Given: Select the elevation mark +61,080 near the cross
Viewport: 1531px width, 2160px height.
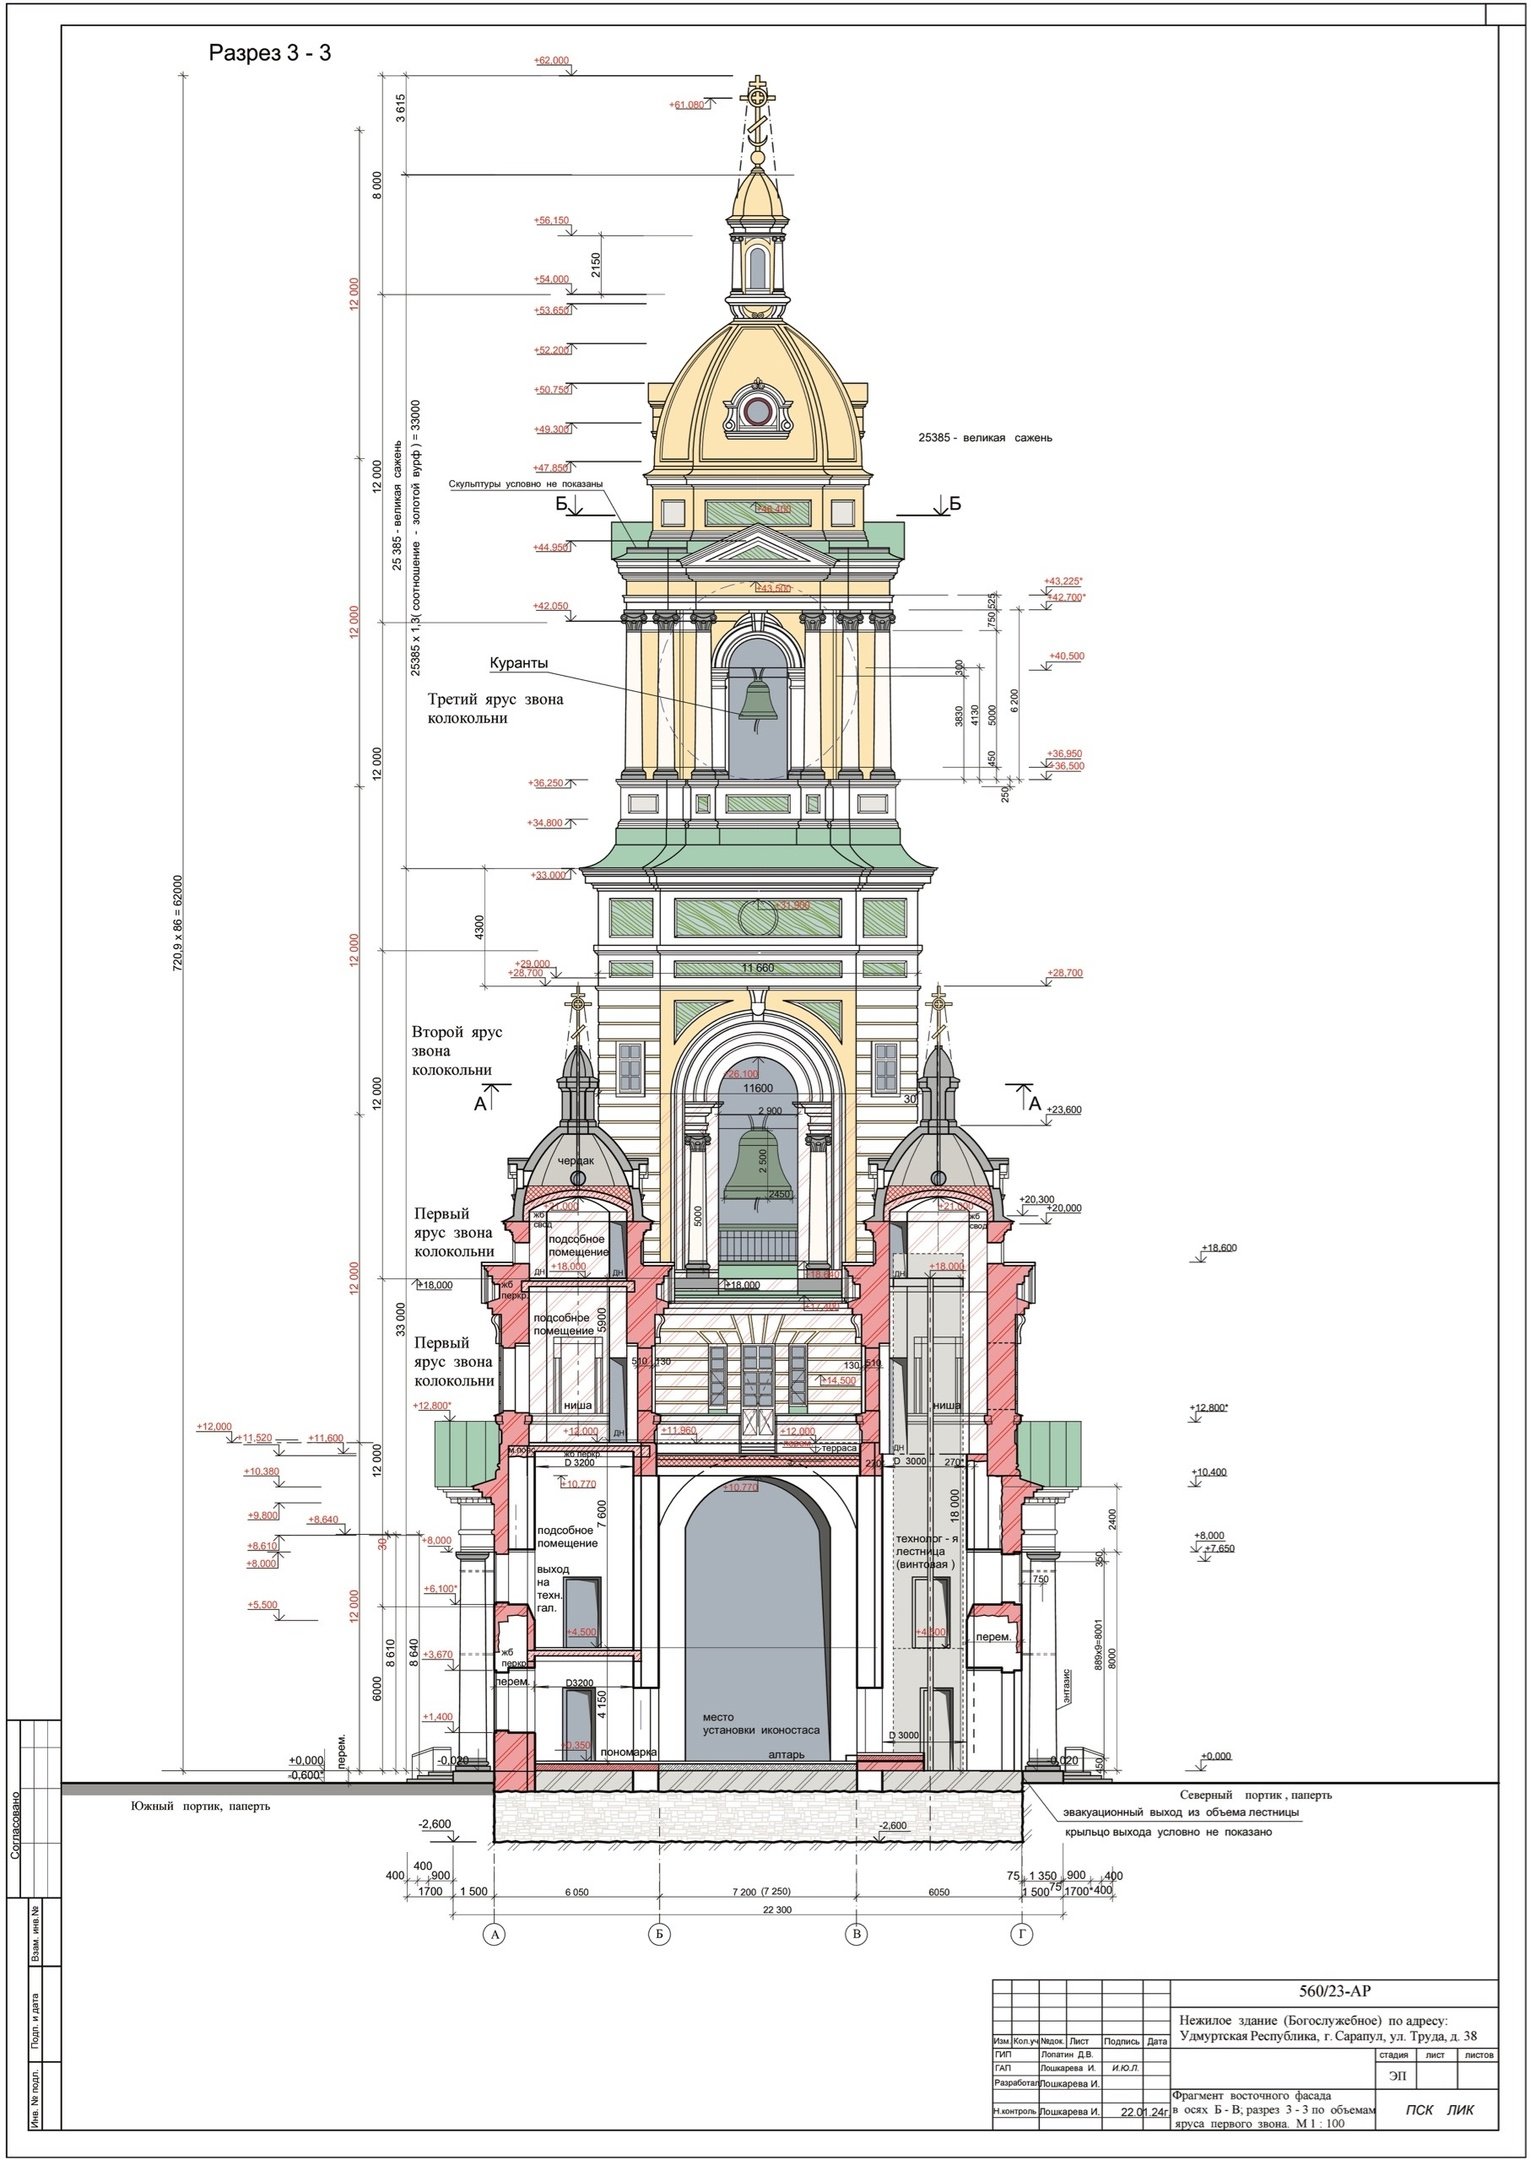Looking at the screenshot, I should click(x=688, y=104).
